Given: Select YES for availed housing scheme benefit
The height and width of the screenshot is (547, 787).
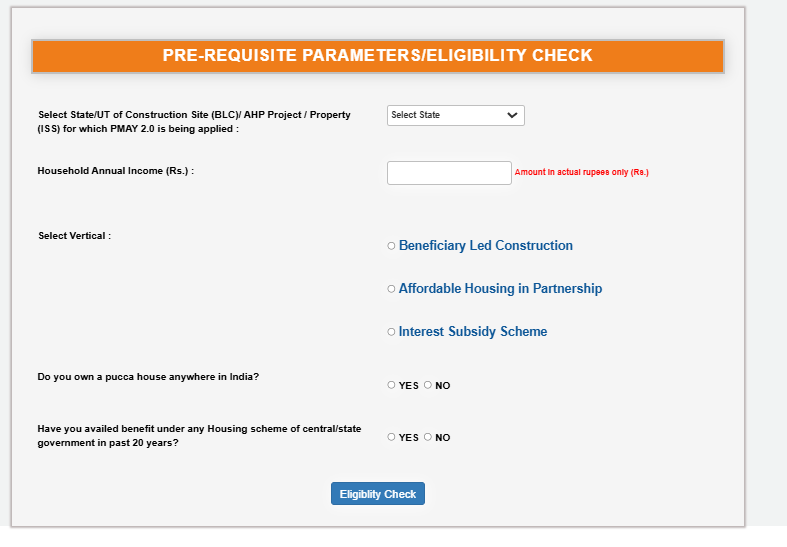Looking at the screenshot, I should click(391, 437).
